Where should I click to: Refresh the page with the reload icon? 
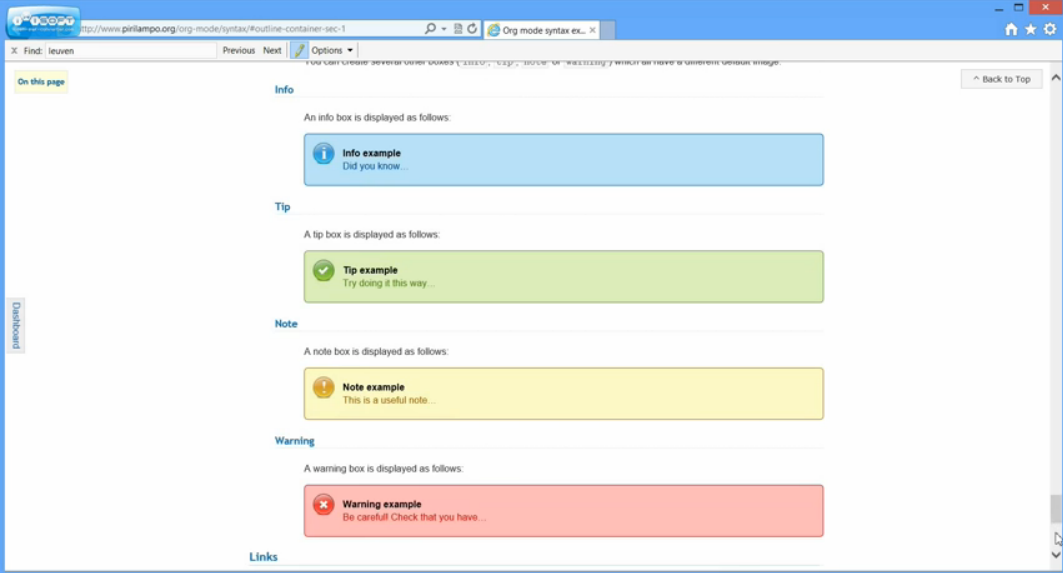pyautogui.click(x=472, y=29)
